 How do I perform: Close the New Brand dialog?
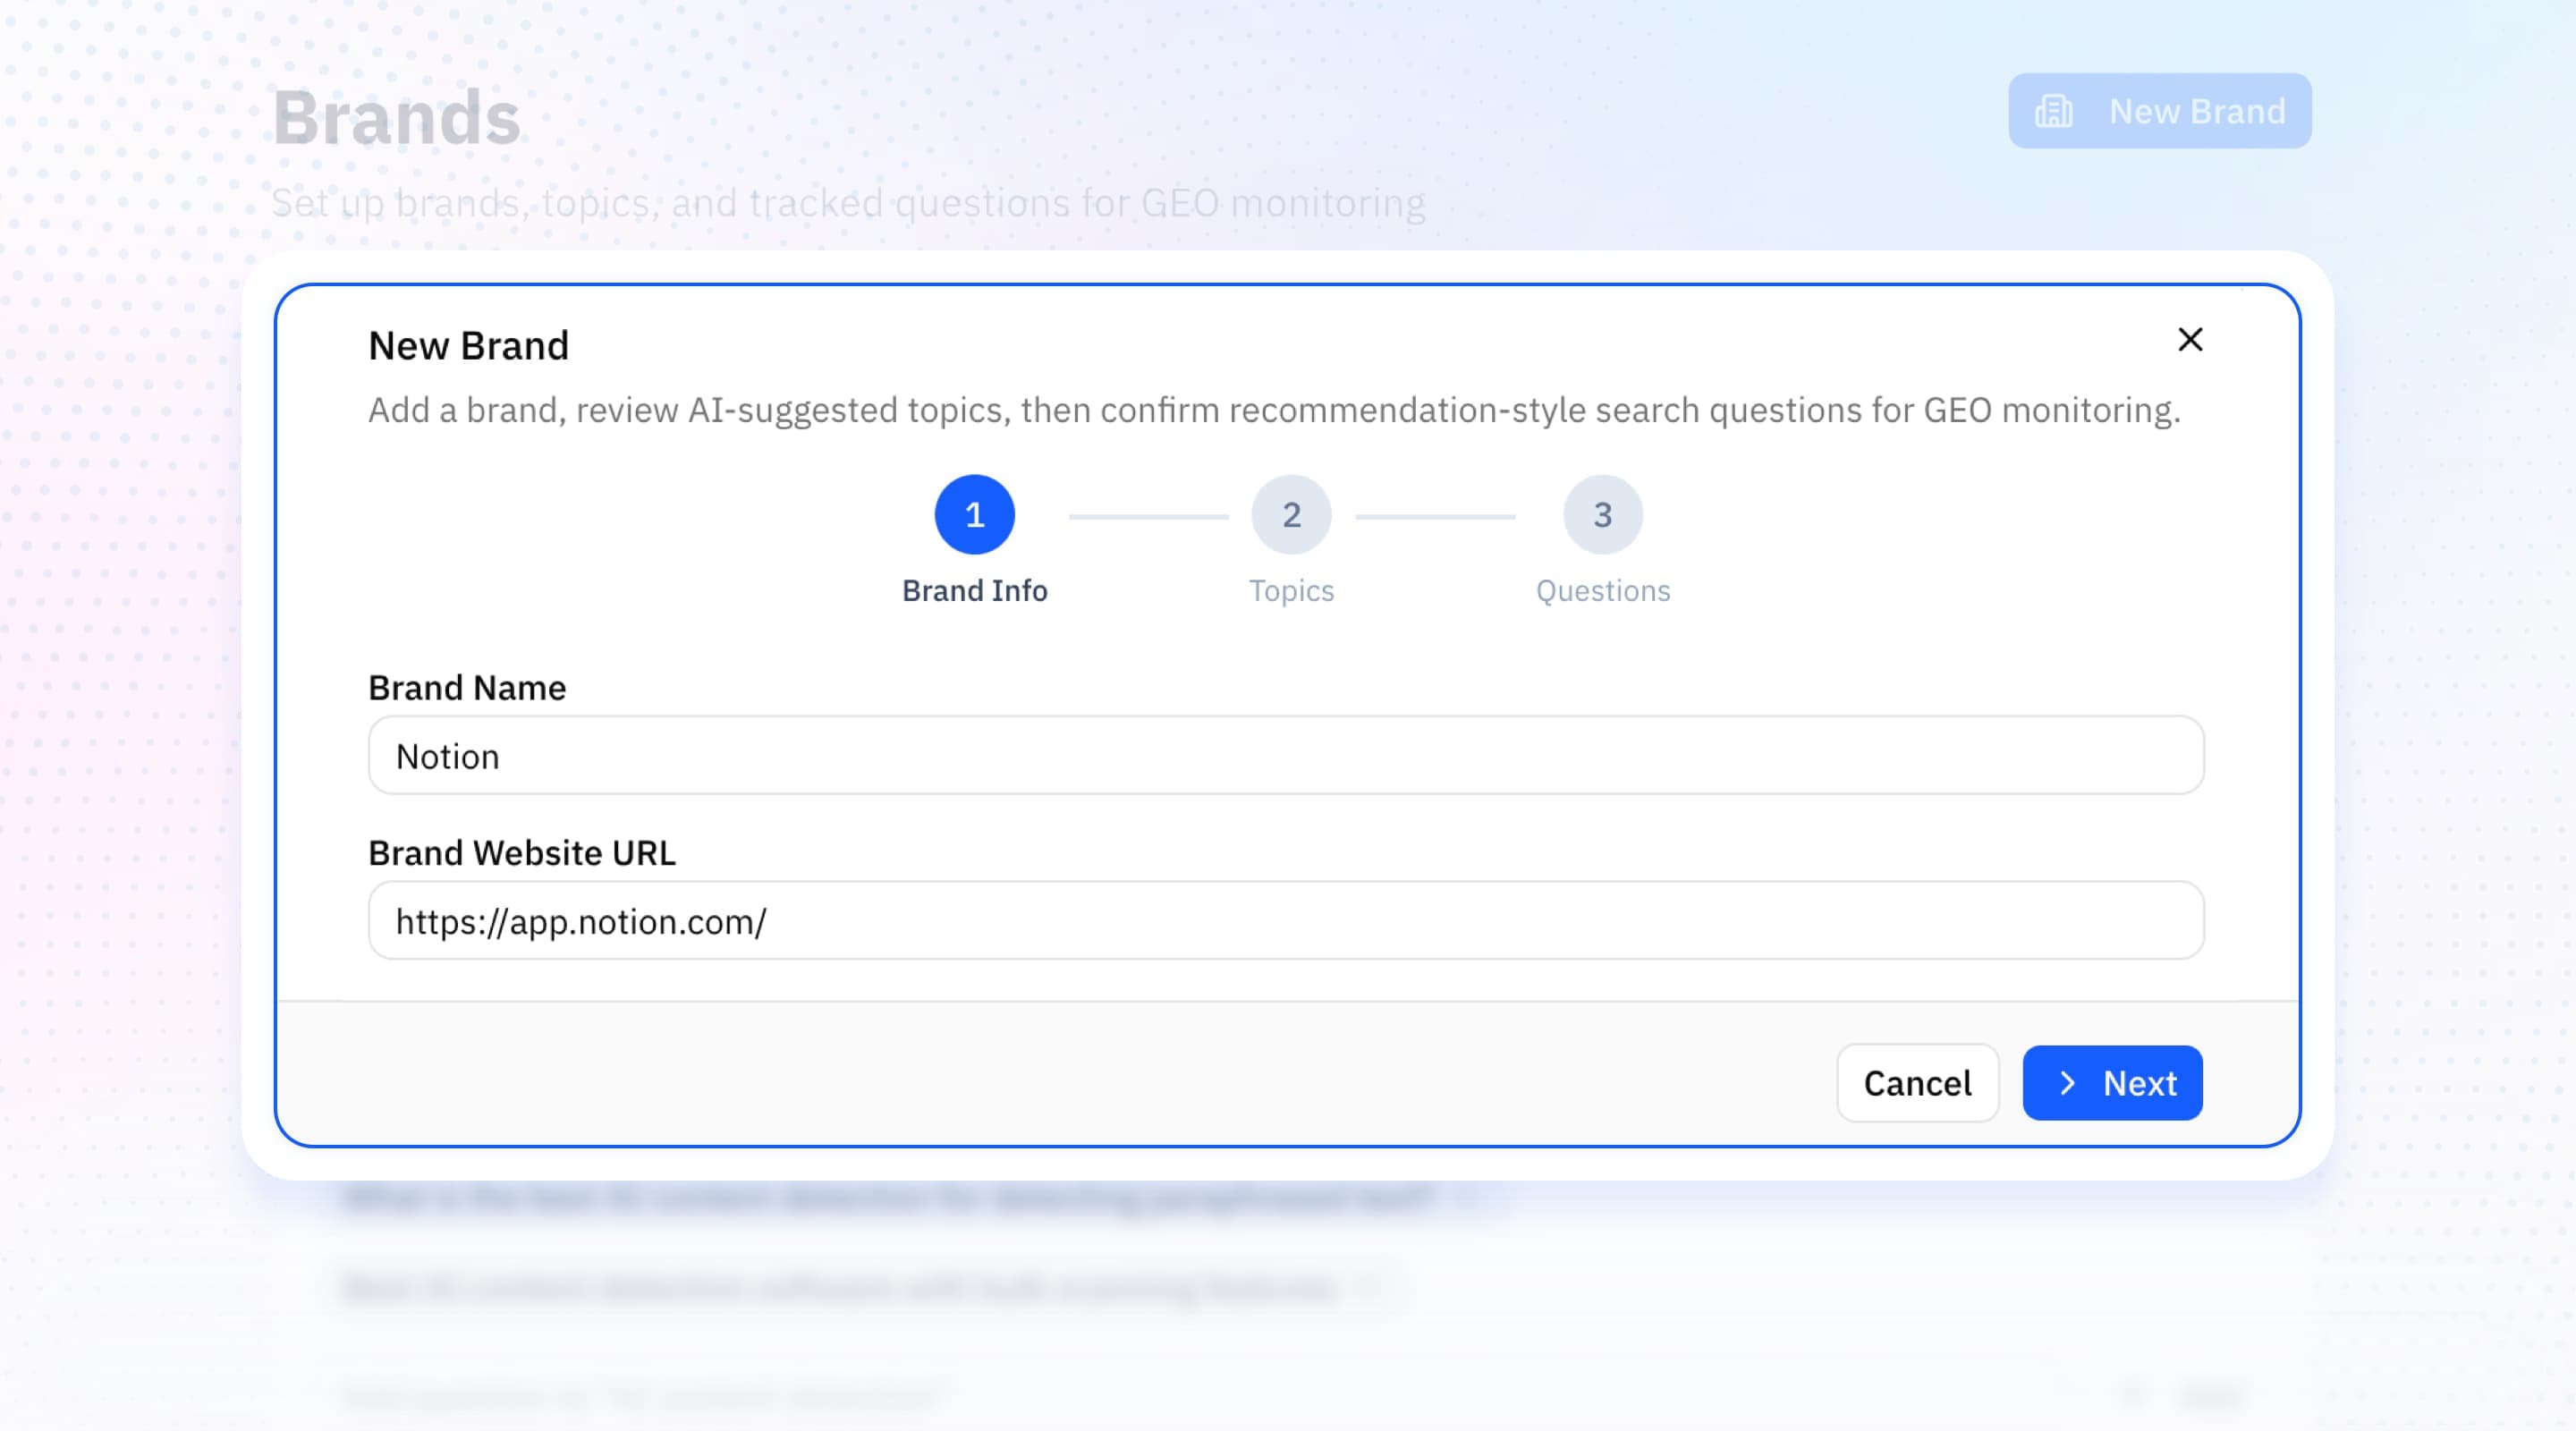[2190, 340]
